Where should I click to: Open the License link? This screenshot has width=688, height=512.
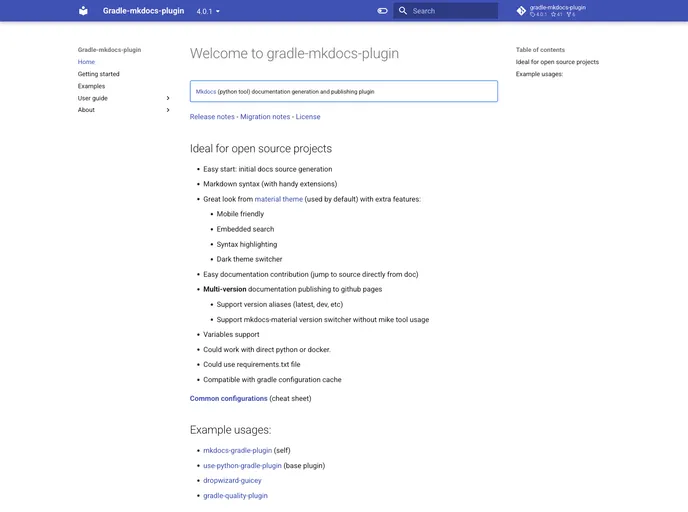(x=308, y=117)
